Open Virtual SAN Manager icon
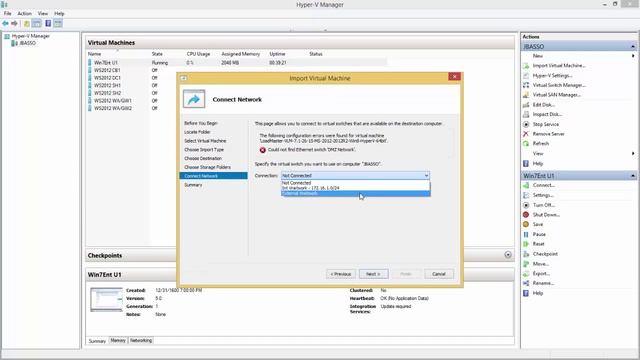 tap(526, 95)
